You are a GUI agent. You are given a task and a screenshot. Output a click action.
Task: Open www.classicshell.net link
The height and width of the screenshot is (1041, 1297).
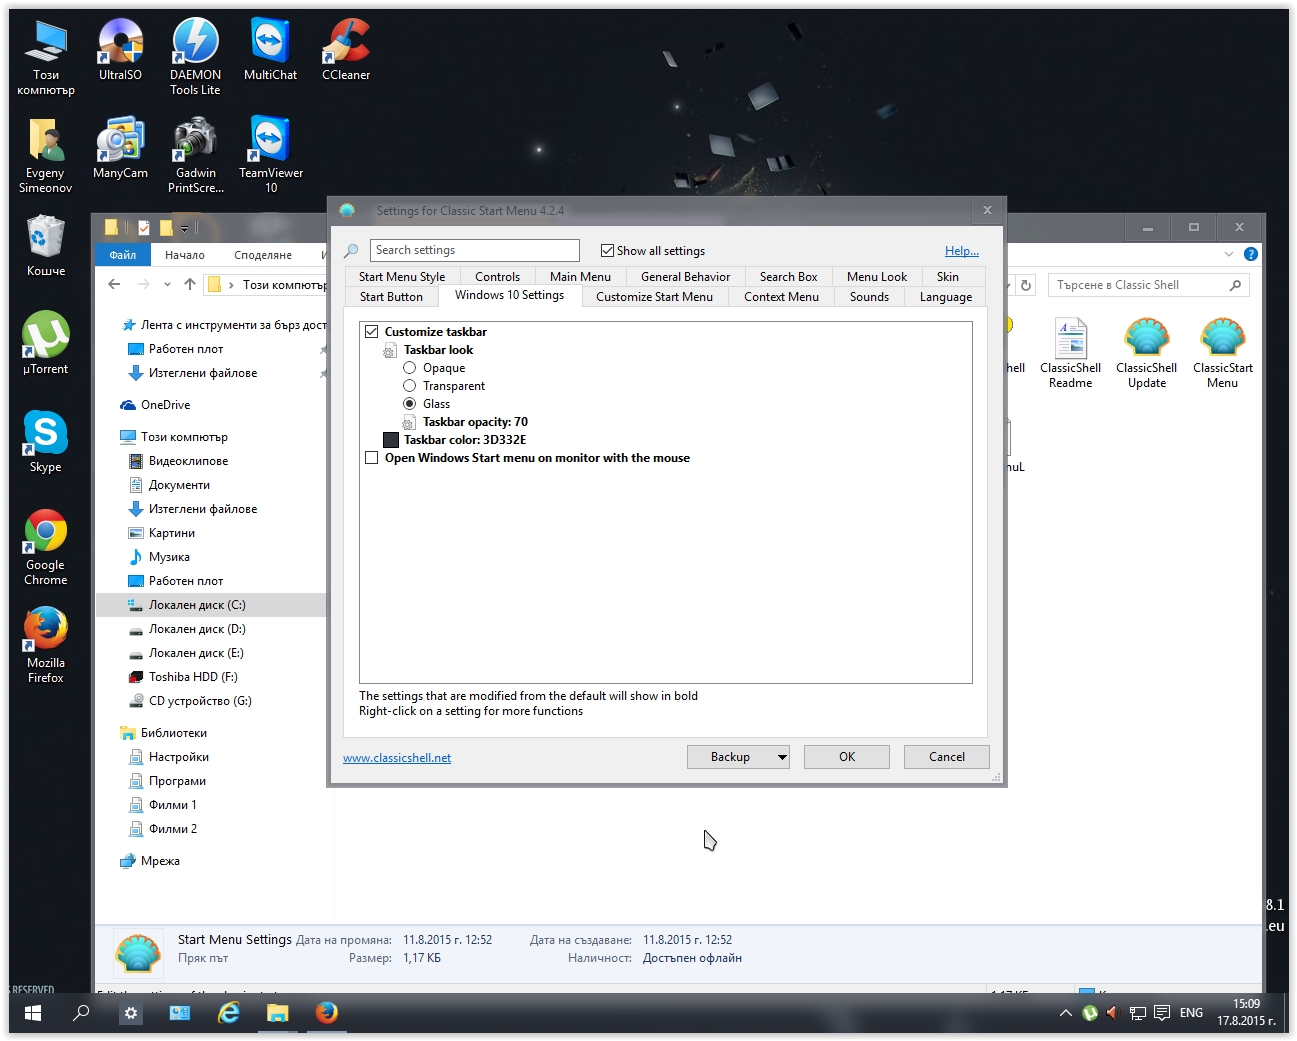click(x=397, y=758)
